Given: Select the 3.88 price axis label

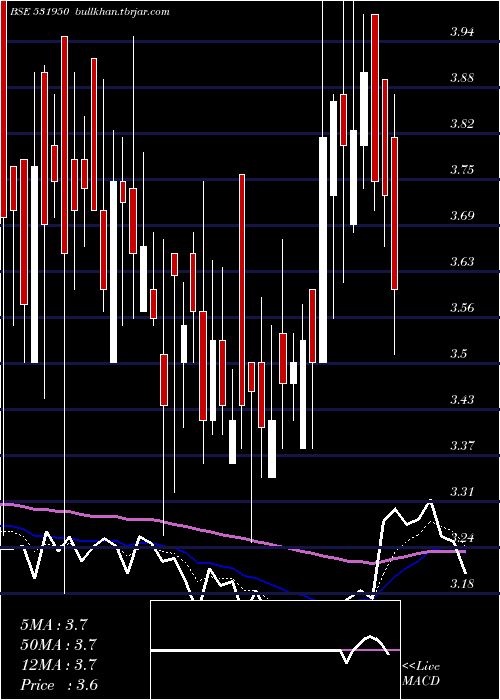Looking at the screenshot, I should click(461, 78).
